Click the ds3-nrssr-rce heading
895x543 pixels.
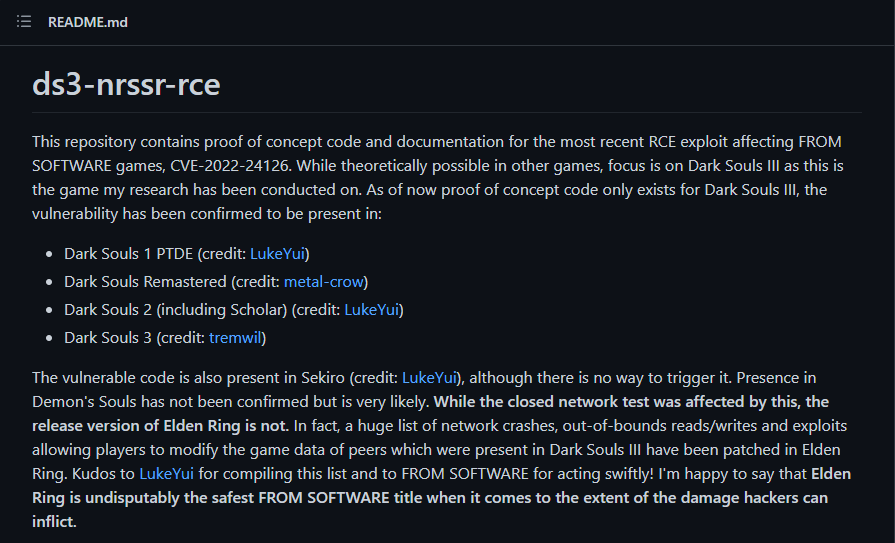(x=126, y=85)
